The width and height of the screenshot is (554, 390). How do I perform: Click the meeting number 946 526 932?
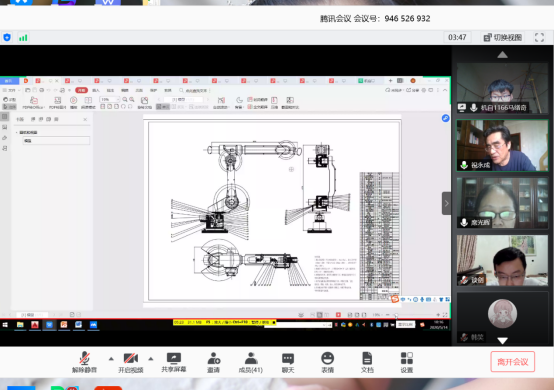coord(407,19)
